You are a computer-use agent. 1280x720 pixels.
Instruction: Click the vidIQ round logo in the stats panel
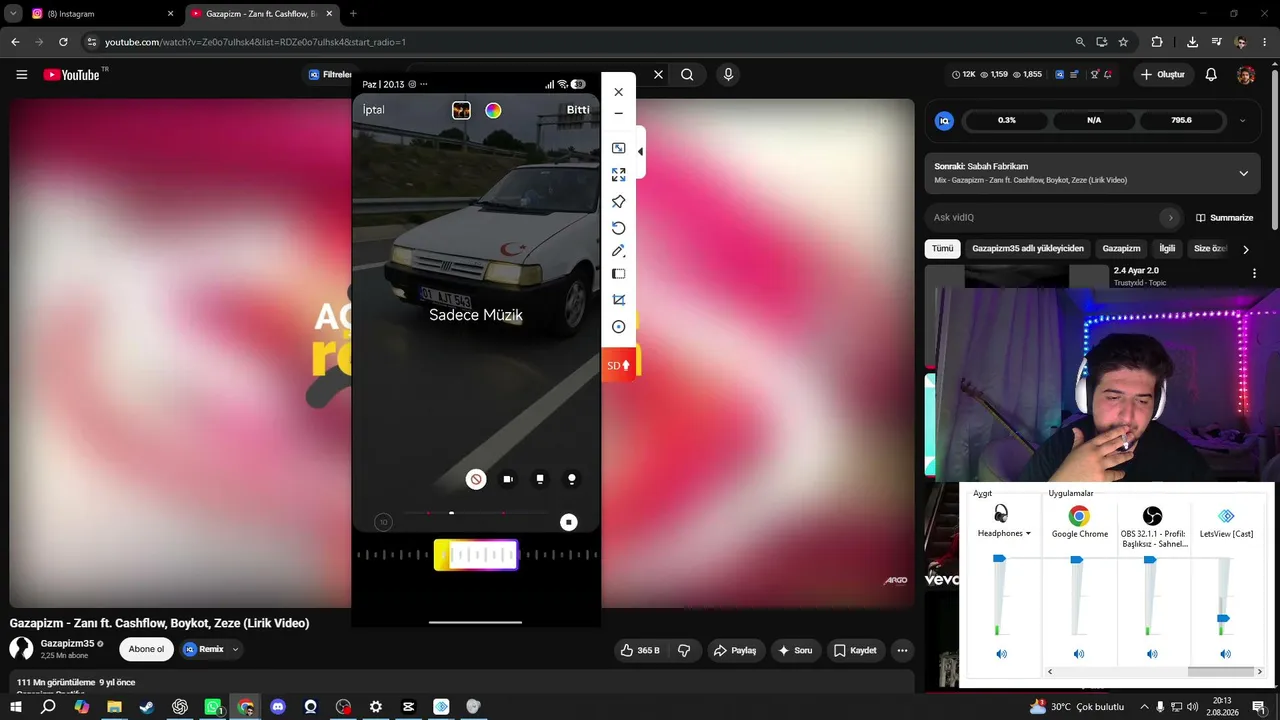(944, 120)
